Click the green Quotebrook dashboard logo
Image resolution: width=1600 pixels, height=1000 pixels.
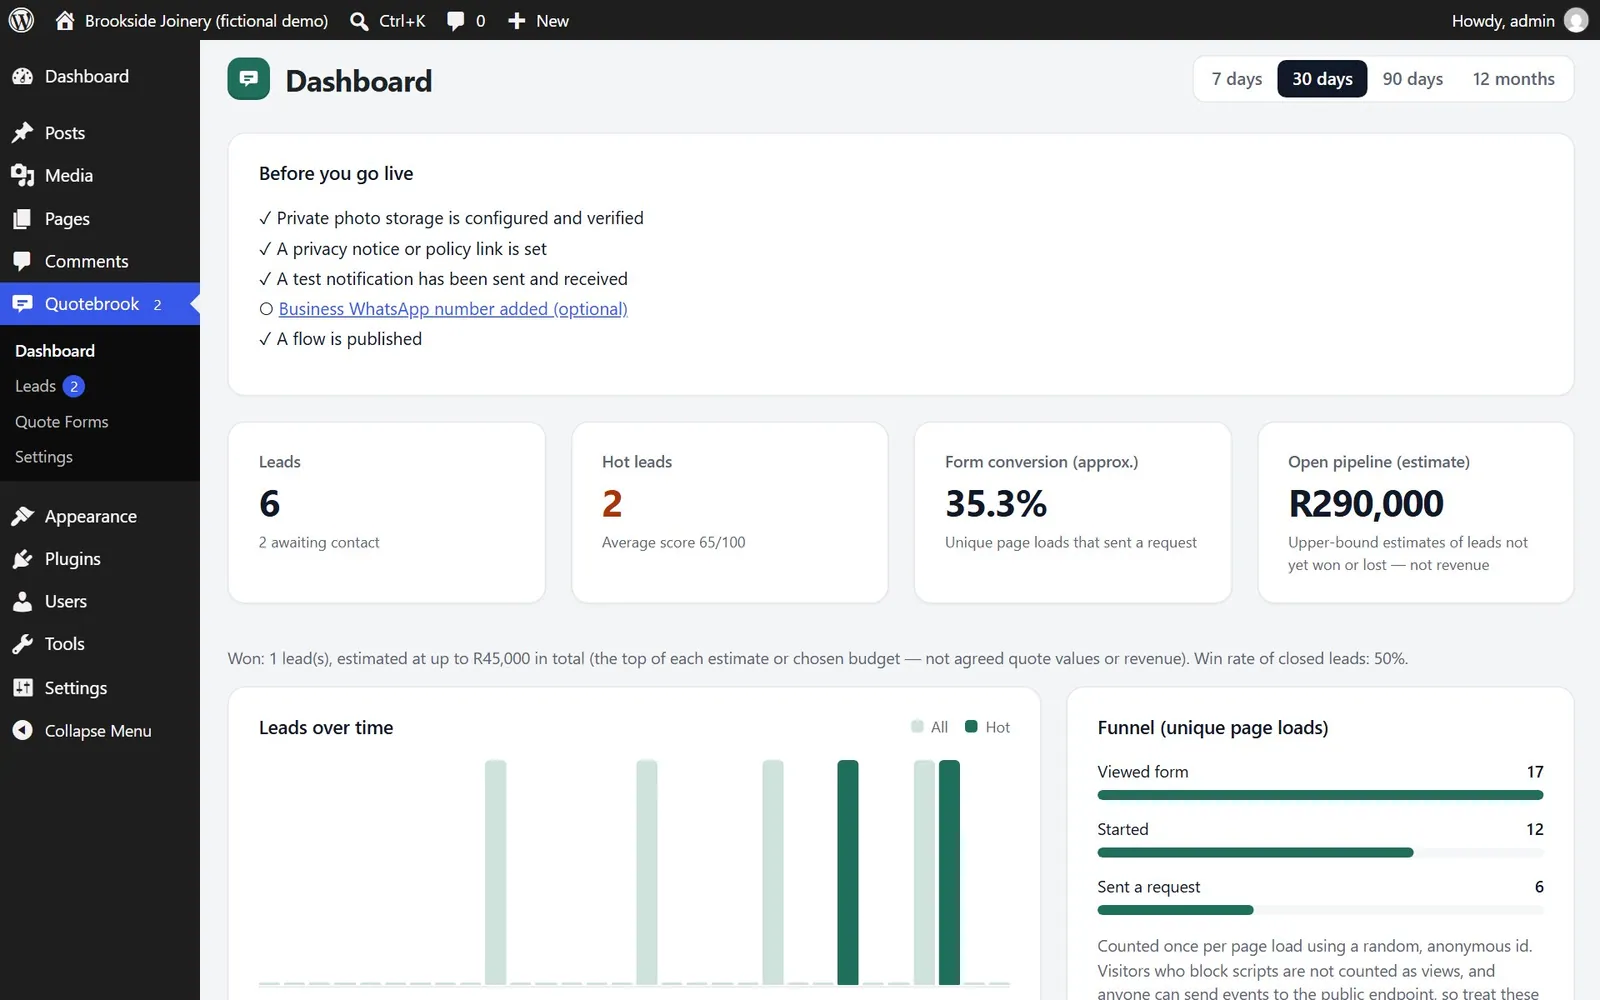tap(249, 79)
